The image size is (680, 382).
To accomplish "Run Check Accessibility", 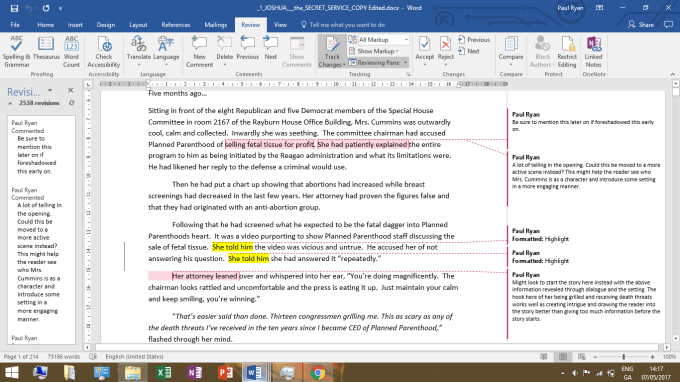I will click(x=104, y=52).
